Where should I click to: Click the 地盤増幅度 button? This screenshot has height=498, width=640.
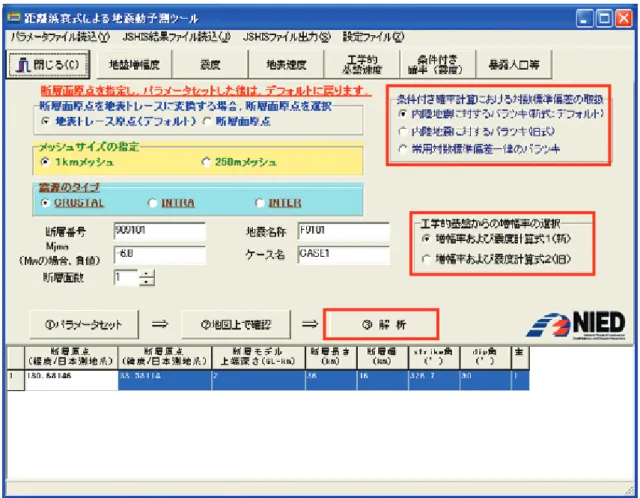pos(134,64)
